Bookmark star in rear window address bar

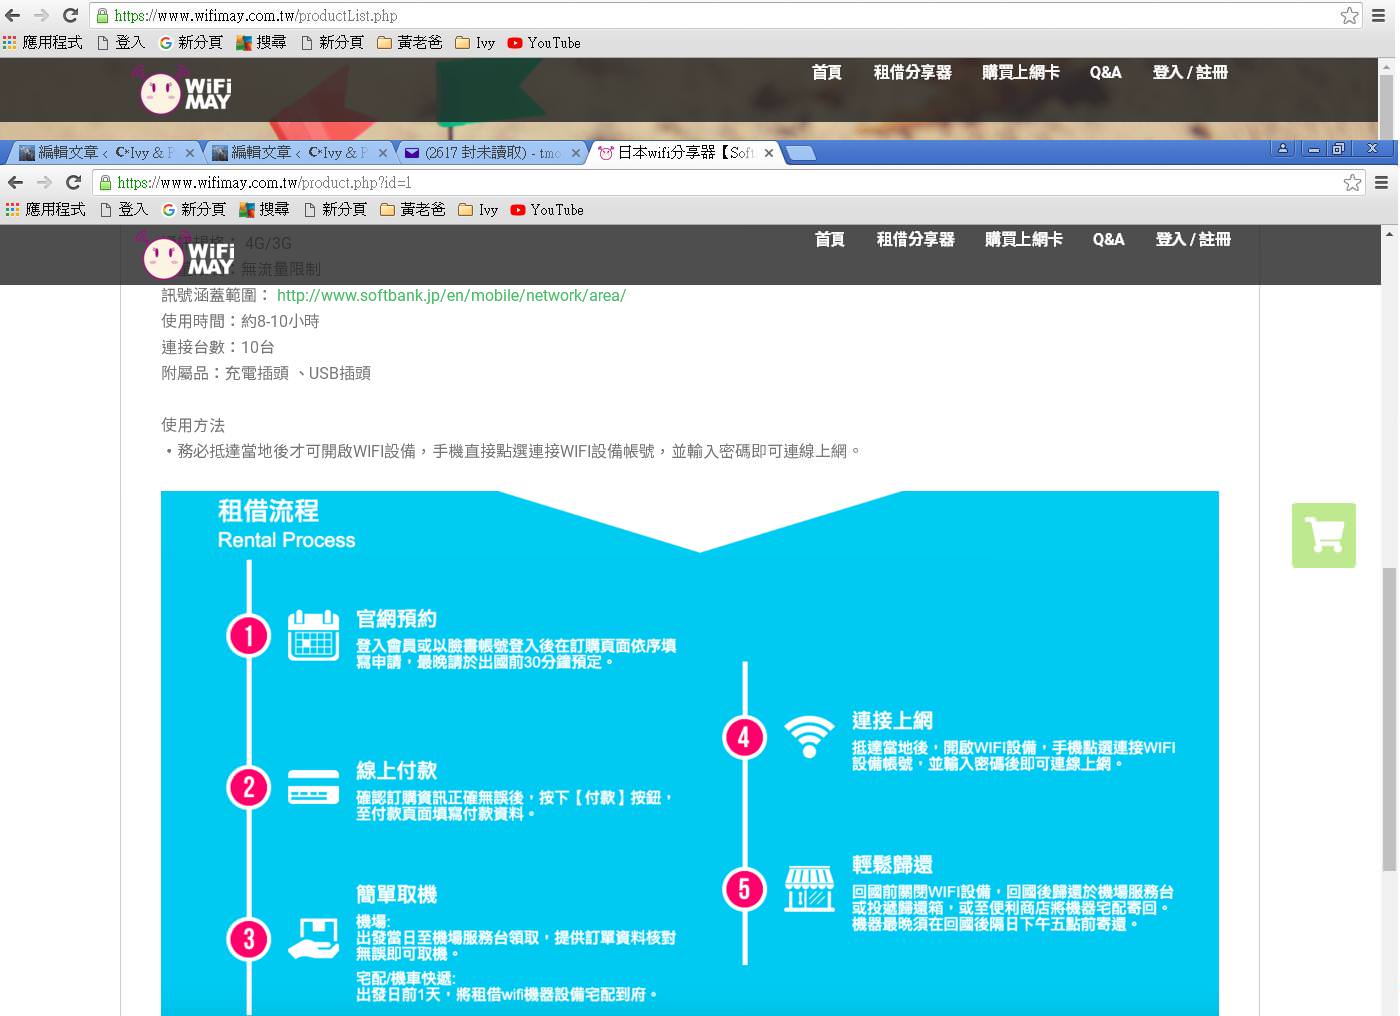click(x=1350, y=15)
